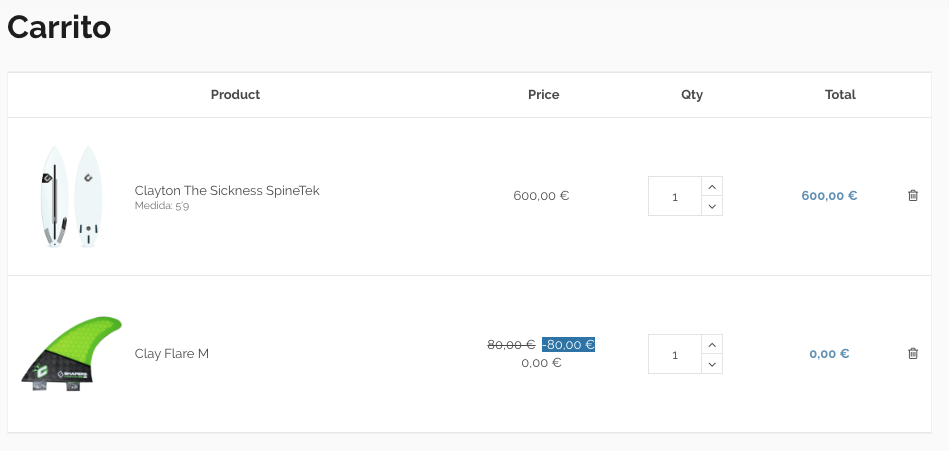Viewport: 949px width, 451px height.
Task: Click the Carrito page heading
Action: click(59, 27)
